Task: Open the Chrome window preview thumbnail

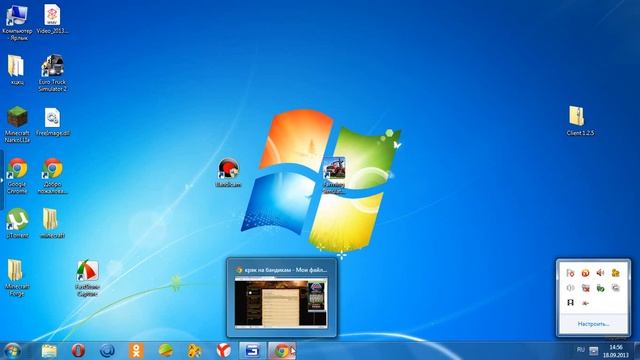Action: click(281, 302)
